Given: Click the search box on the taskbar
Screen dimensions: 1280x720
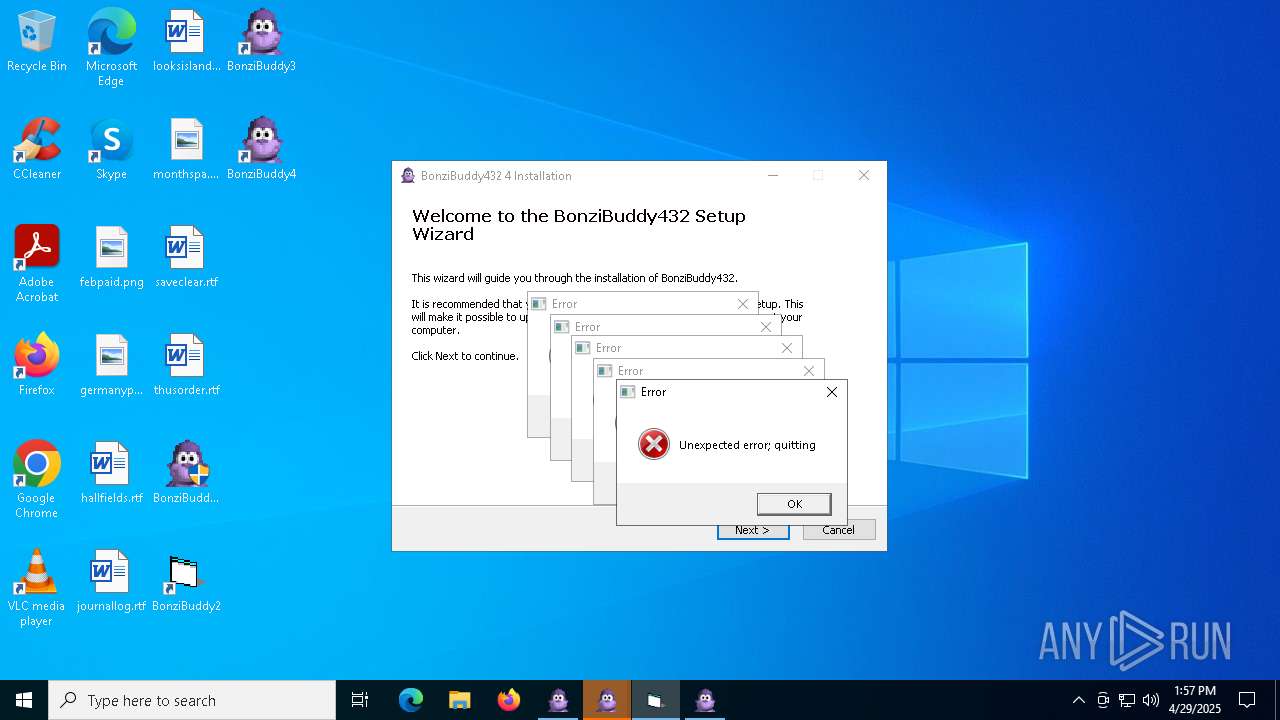Looking at the screenshot, I should coord(192,700).
